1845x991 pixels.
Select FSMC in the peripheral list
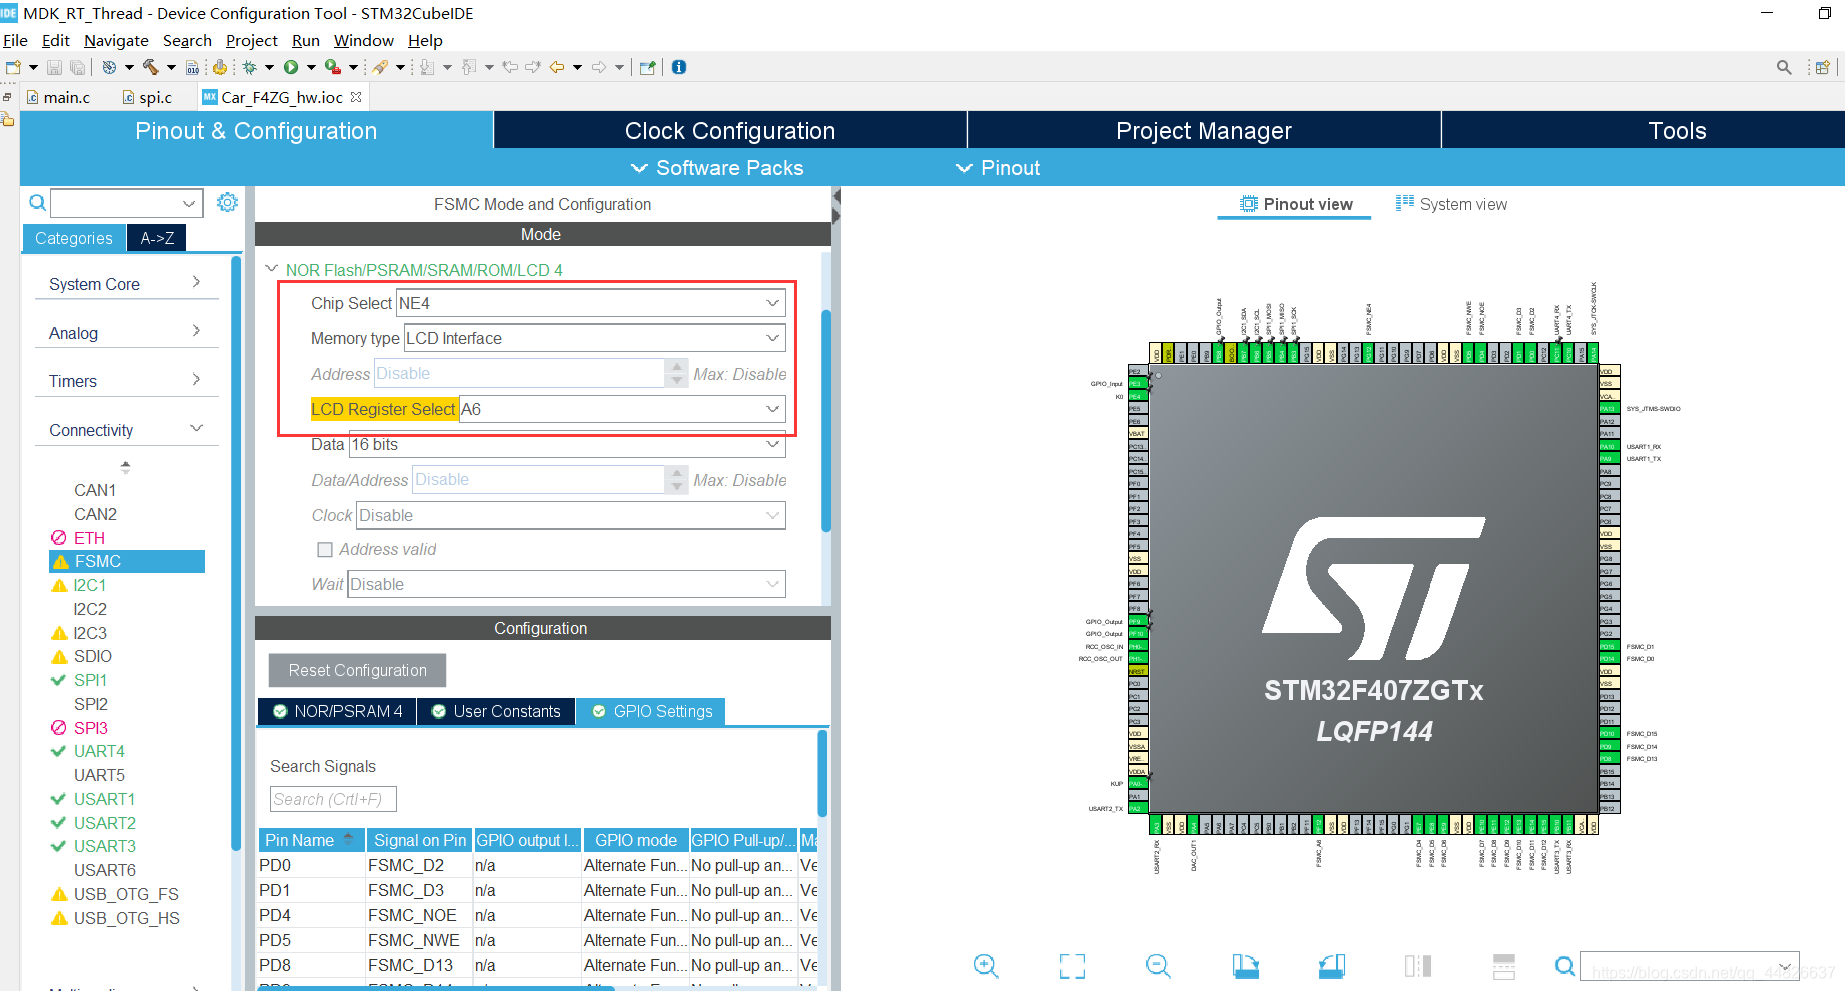127,562
